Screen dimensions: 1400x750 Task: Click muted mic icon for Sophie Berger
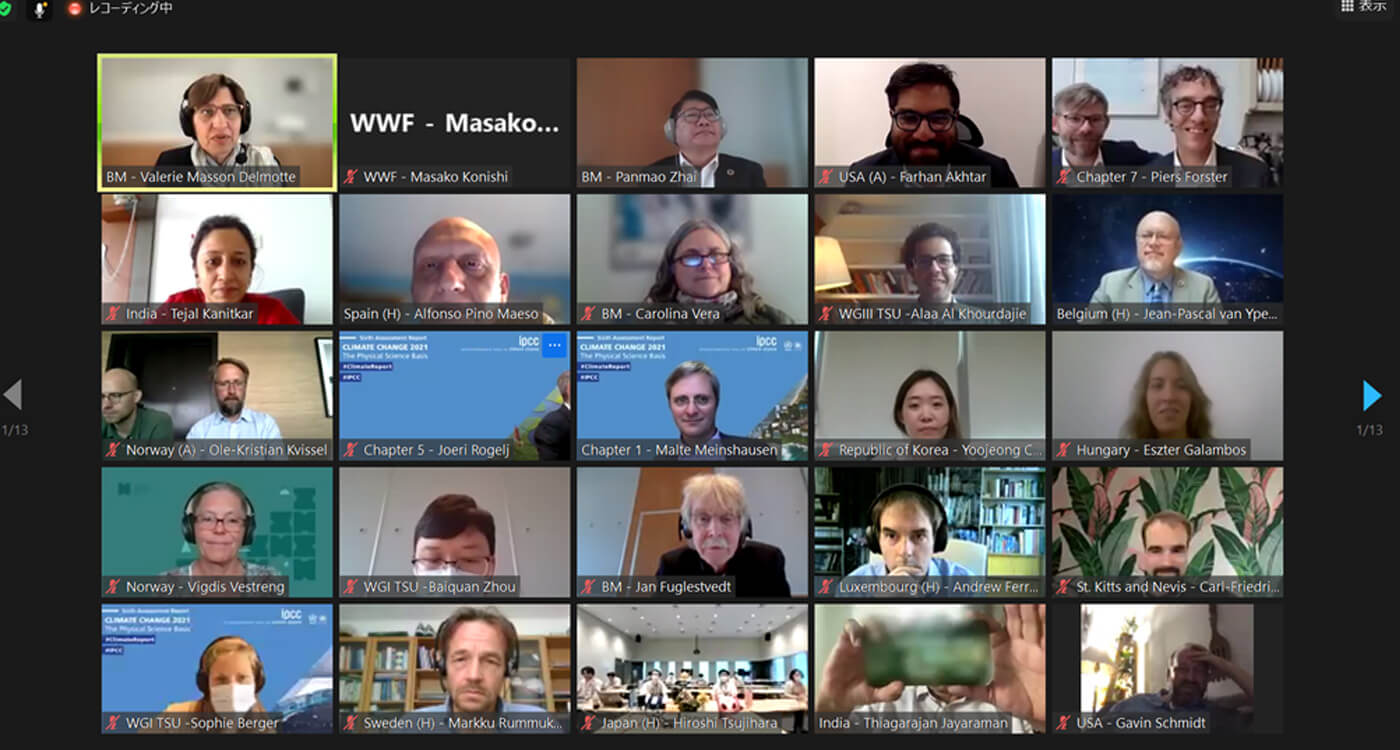[114, 723]
